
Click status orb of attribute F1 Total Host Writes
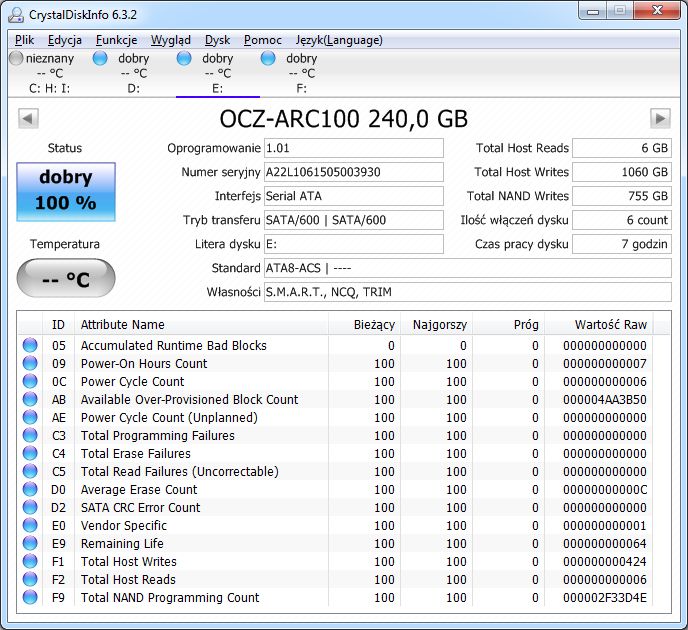point(30,561)
